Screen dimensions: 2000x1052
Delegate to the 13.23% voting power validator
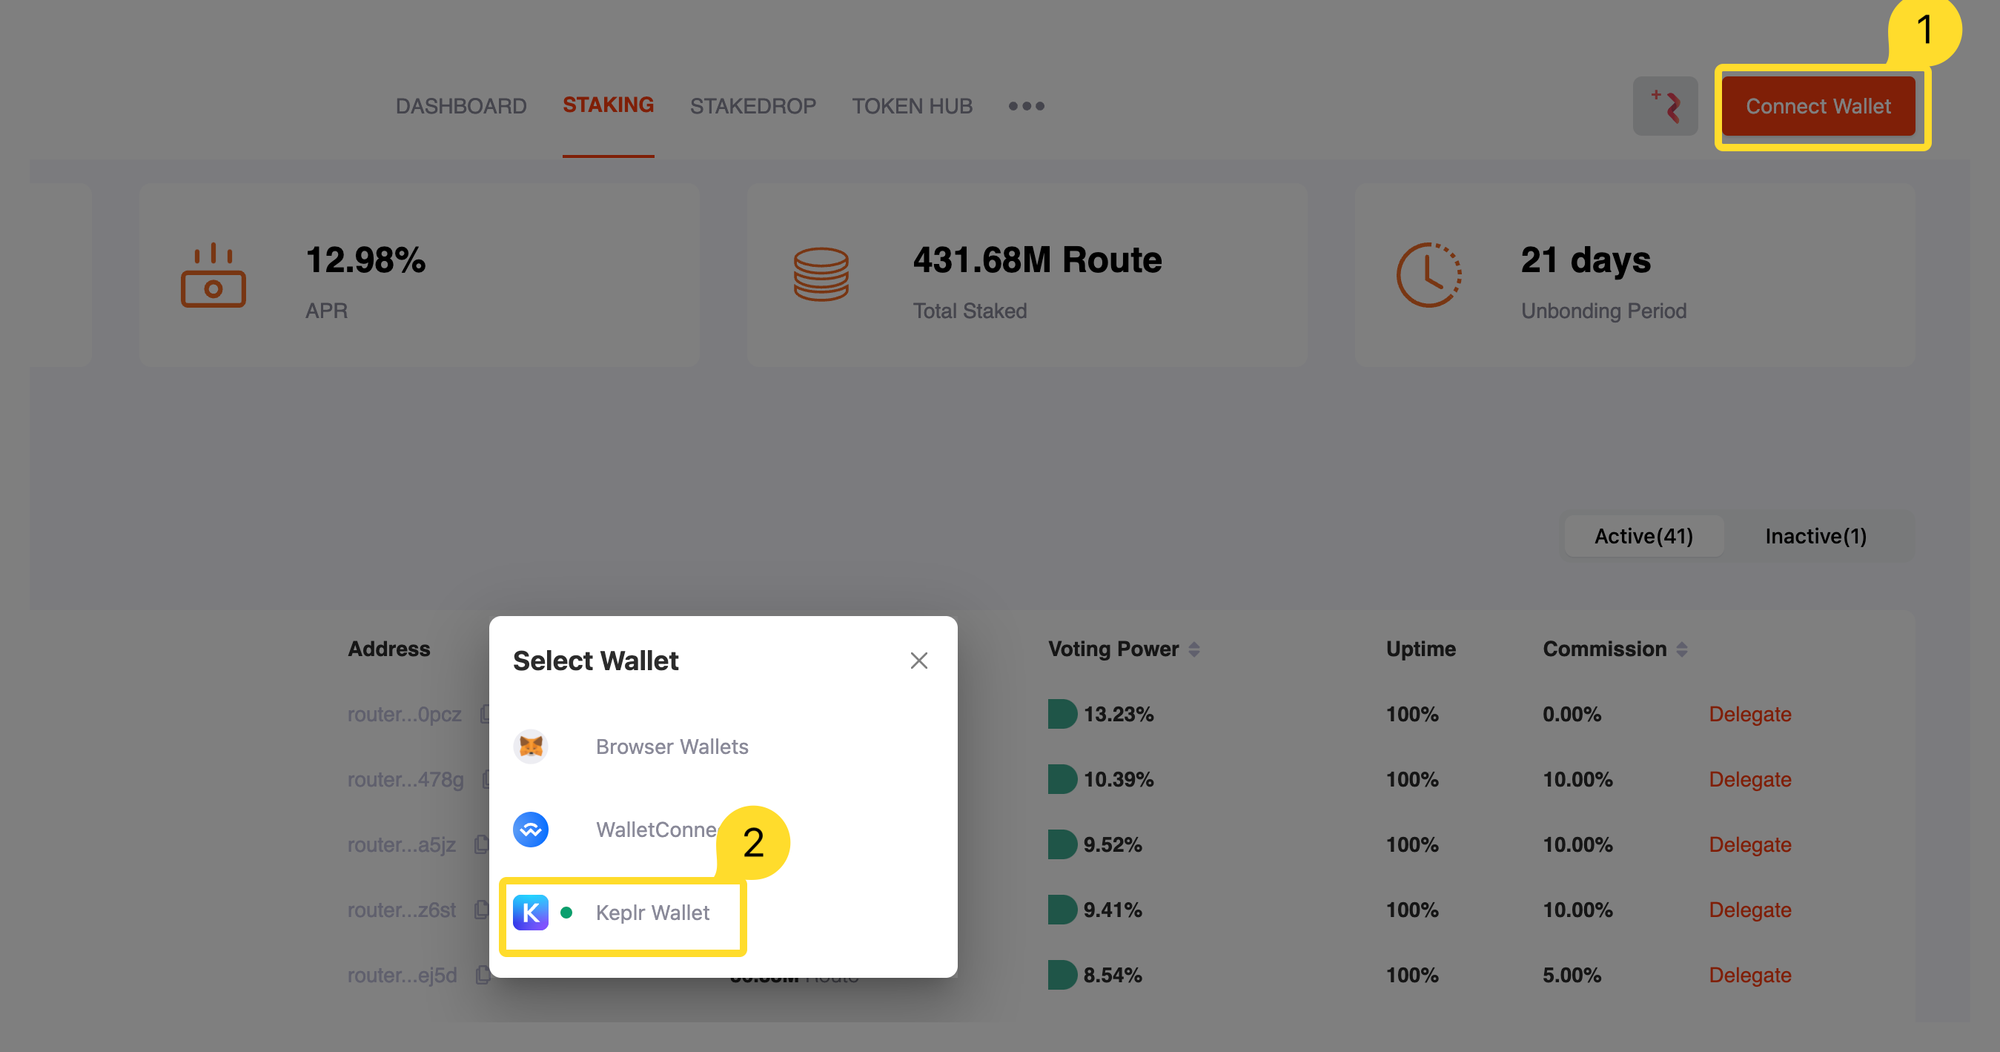tap(1749, 714)
